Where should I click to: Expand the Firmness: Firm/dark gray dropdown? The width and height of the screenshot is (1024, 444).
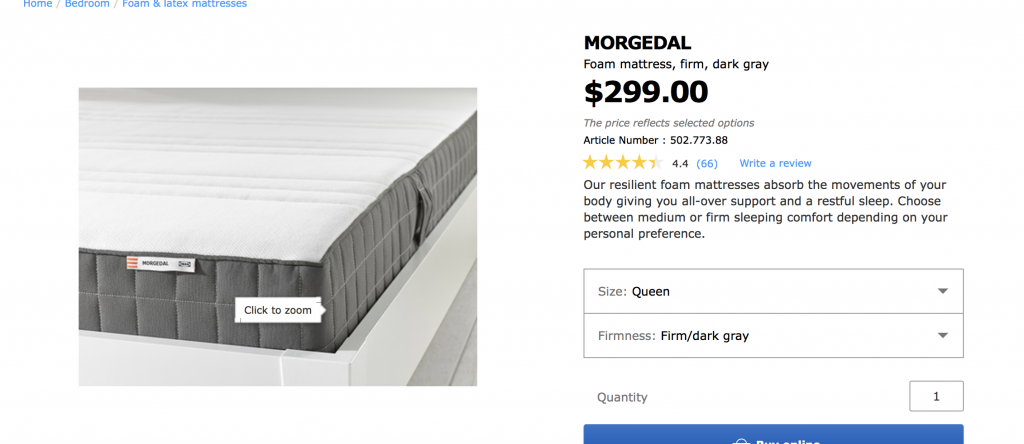point(773,336)
